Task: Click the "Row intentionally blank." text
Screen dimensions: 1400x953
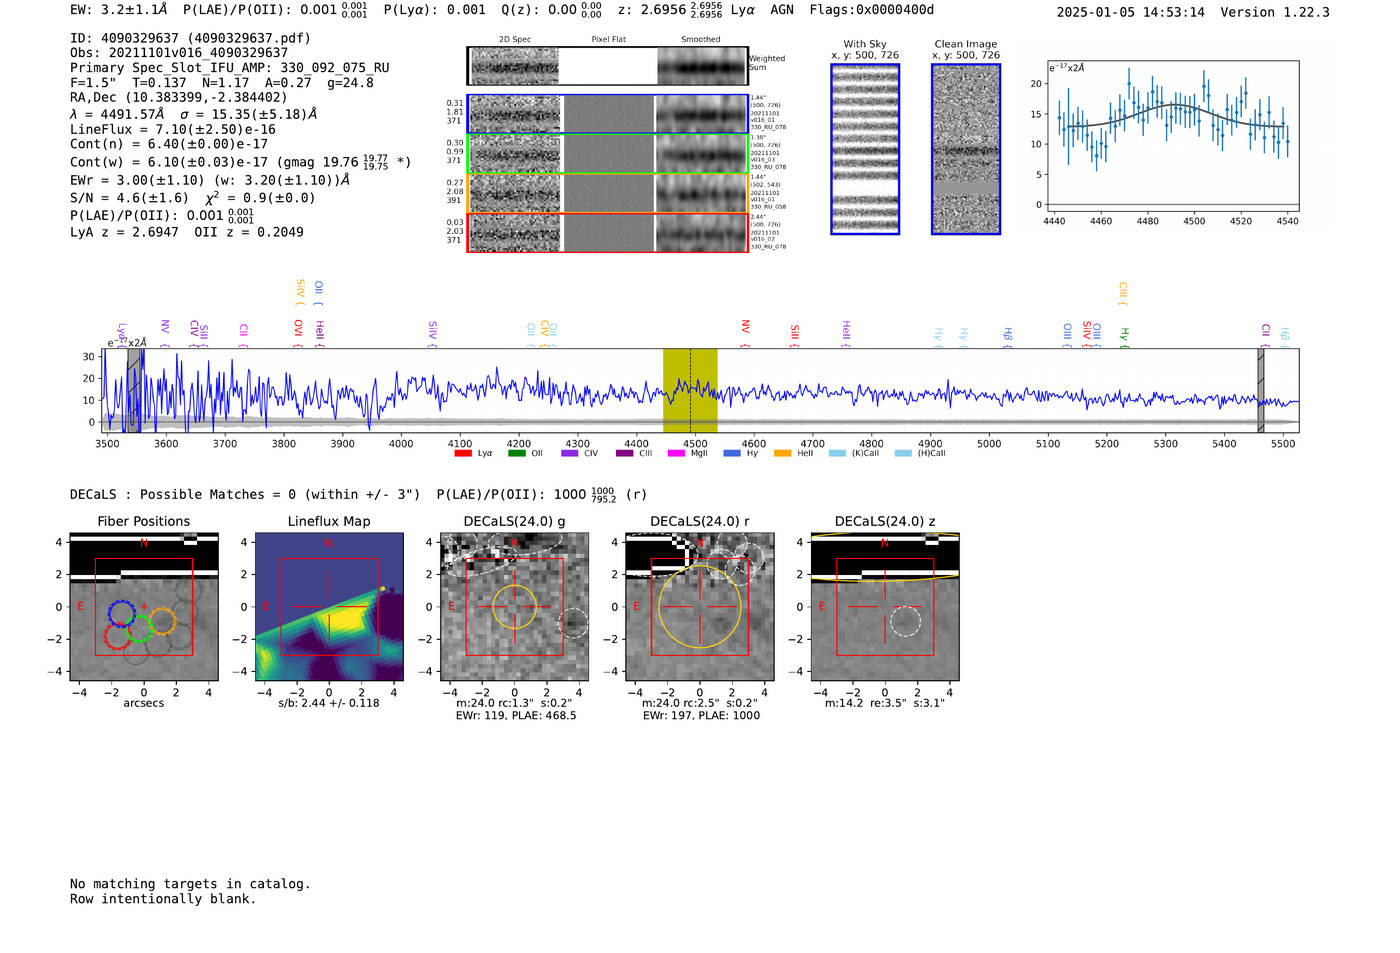Action: click(163, 899)
